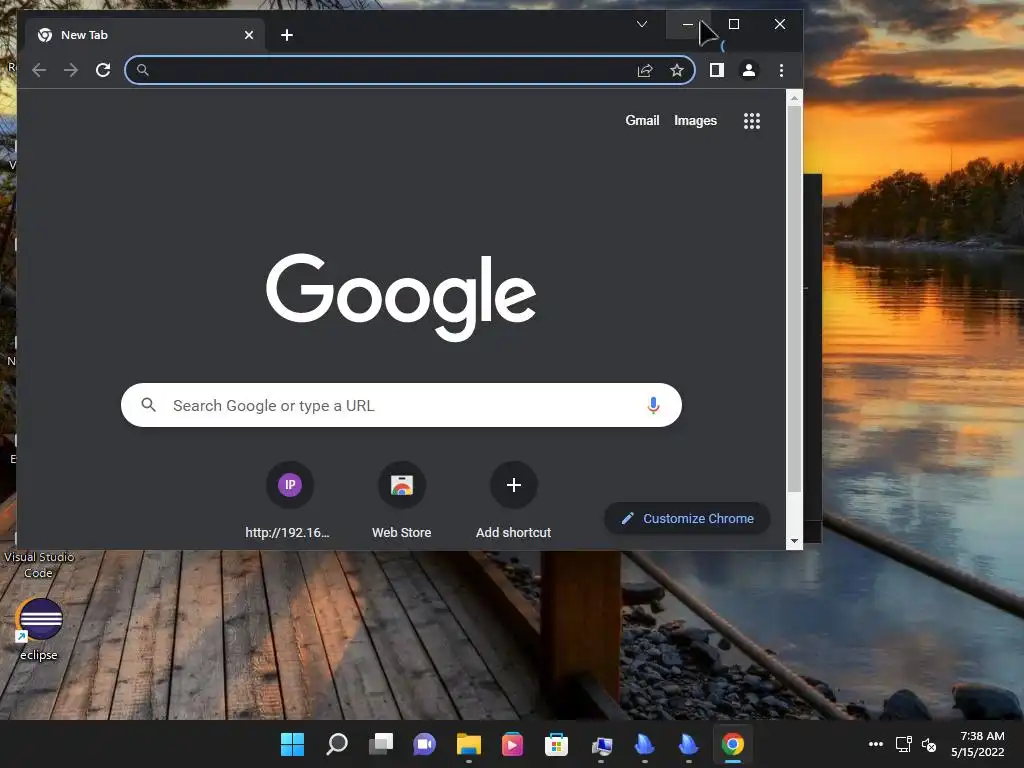The height and width of the screenshot is (768, 1024).
Task: Minimize the Chrome window
Action: (688, 24)
